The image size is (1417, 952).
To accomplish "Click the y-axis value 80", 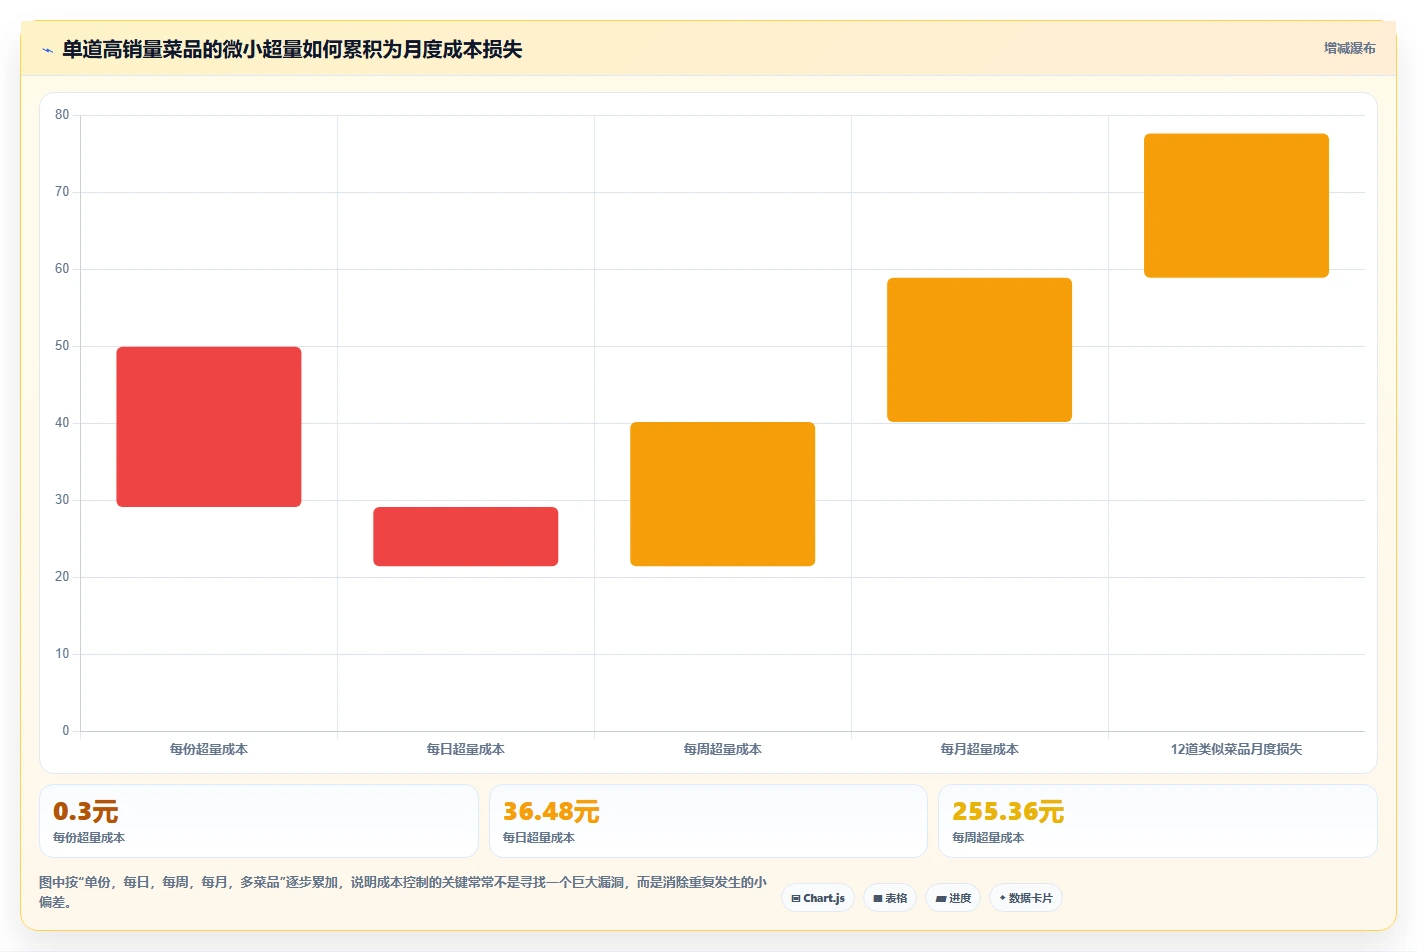I will point(62,115).
